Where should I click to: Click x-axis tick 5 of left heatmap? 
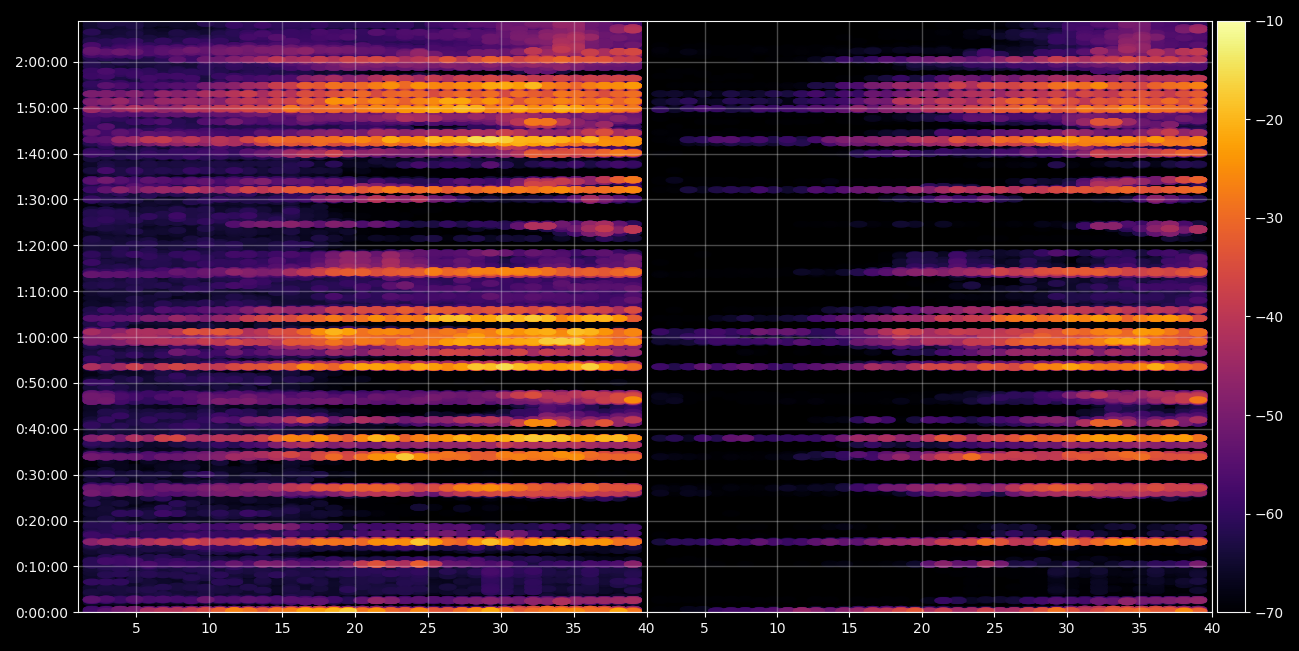coord(136,628)
